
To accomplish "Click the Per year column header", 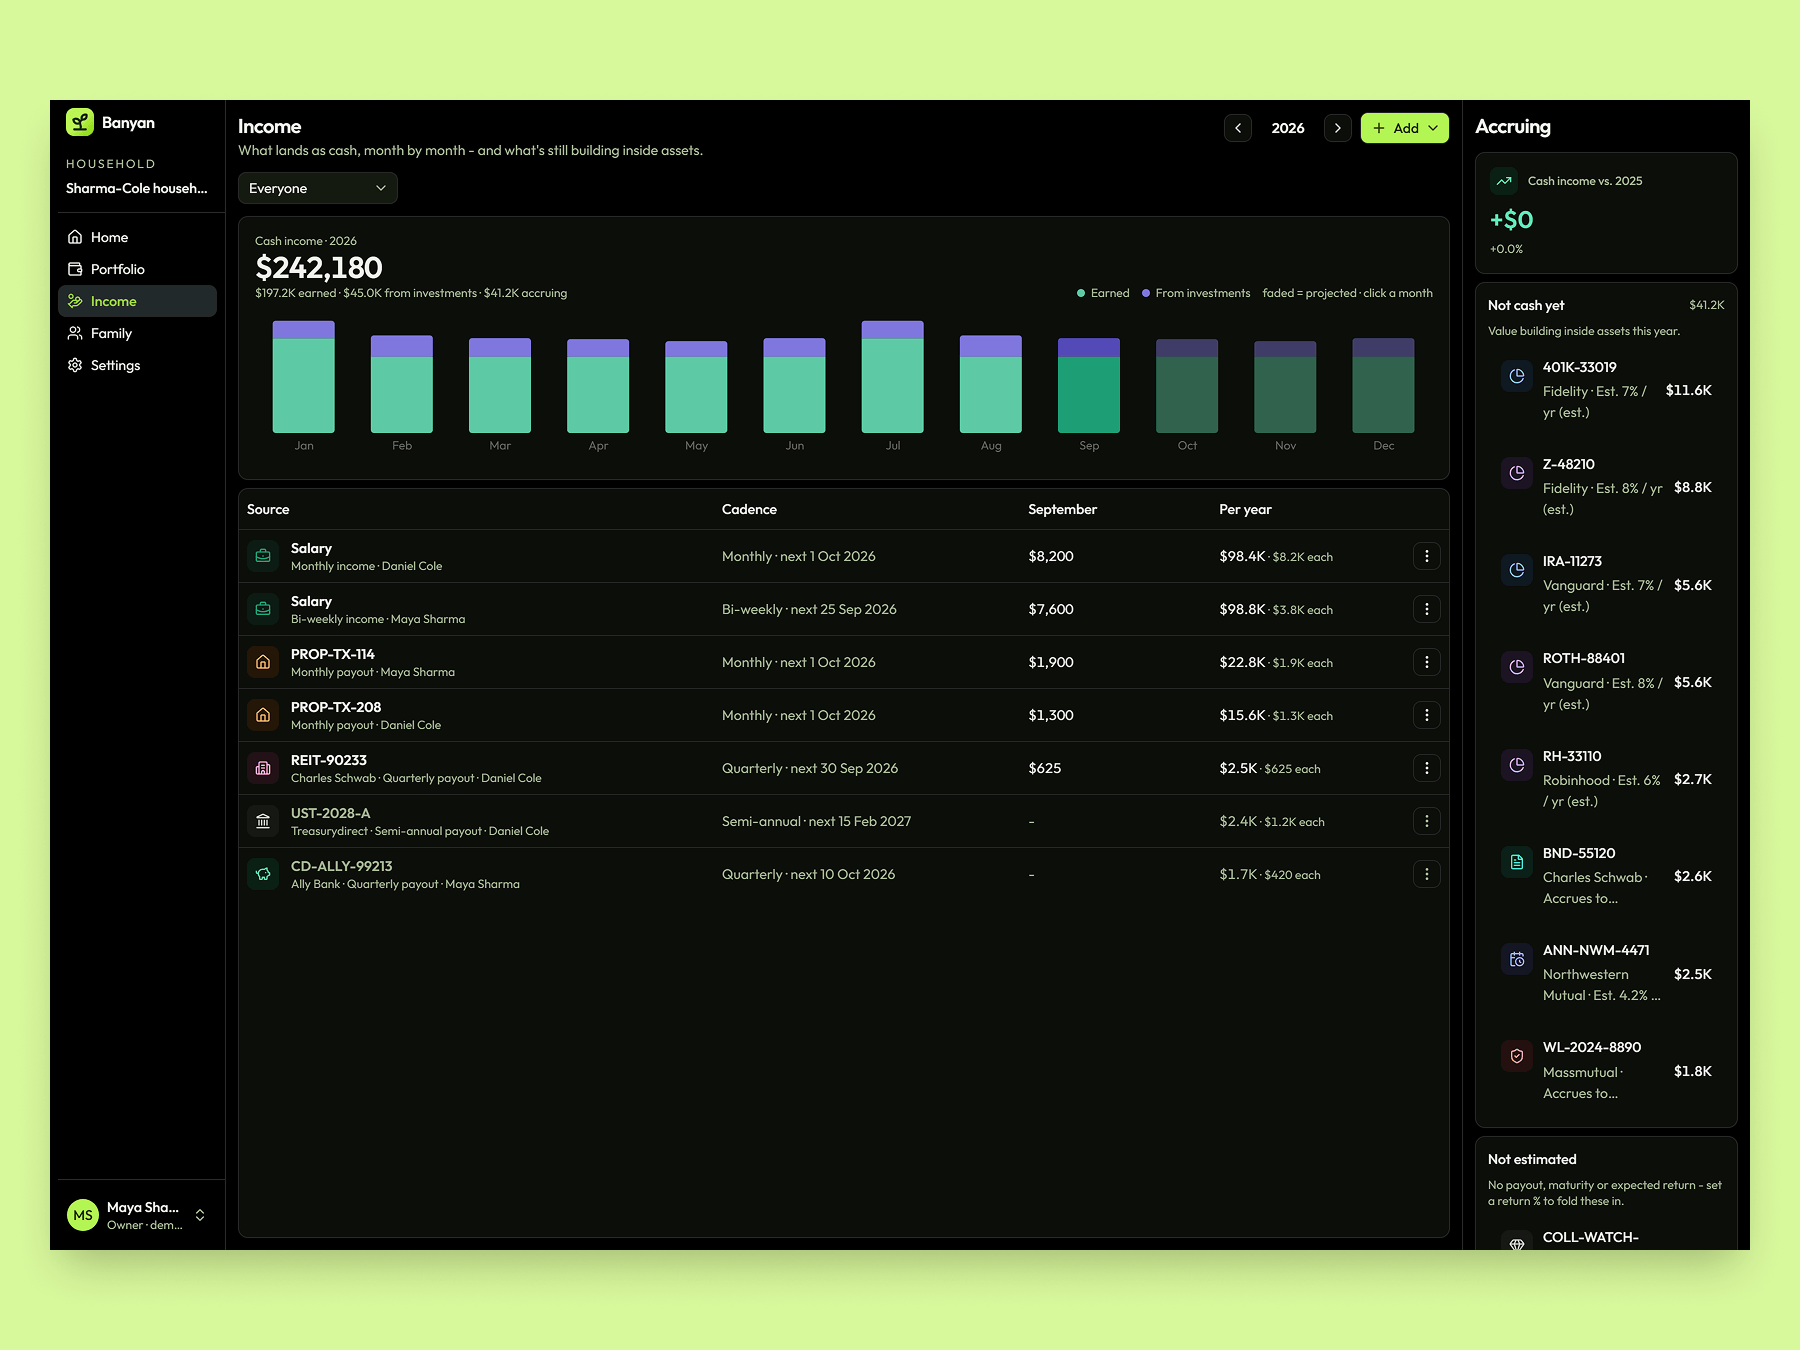I will tap(1245, 509).
